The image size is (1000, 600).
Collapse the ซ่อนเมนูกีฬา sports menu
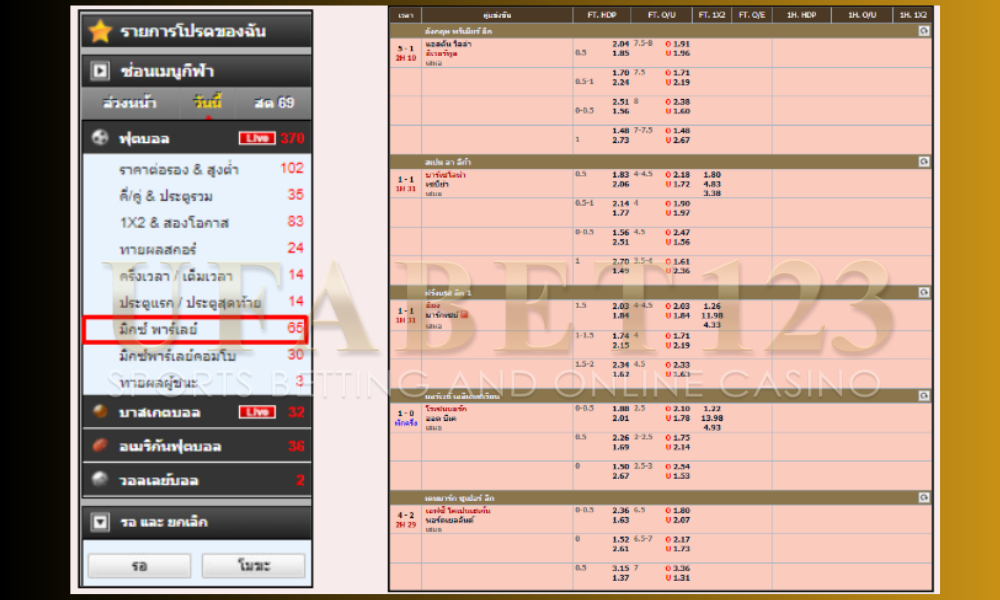pos(196,71)
